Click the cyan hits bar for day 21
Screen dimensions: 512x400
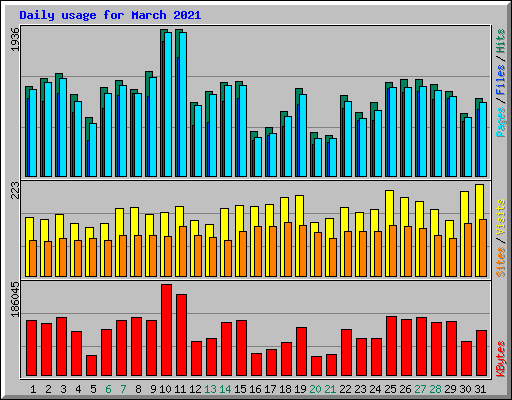point(333,157)
